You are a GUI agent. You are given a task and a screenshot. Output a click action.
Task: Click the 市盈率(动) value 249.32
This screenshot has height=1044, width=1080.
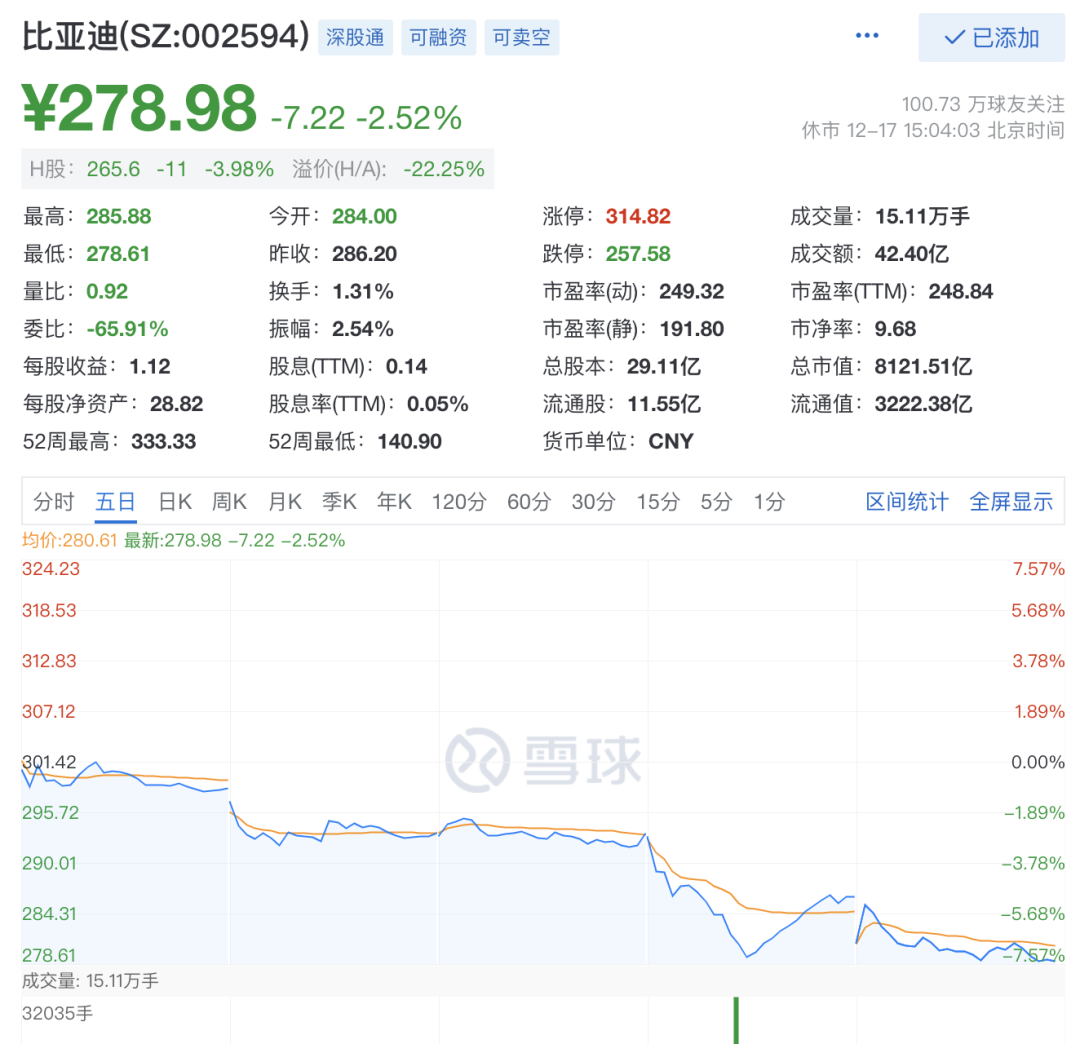tap(692, 291)
